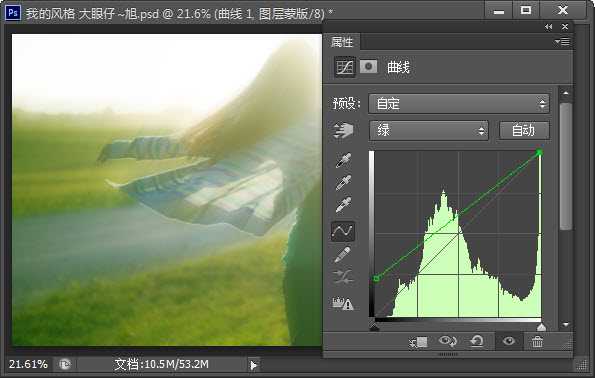Screen dimensions: 595x378
Task: Click the Properties panel scrollbar thumb
Action: [x=566, y=166]
